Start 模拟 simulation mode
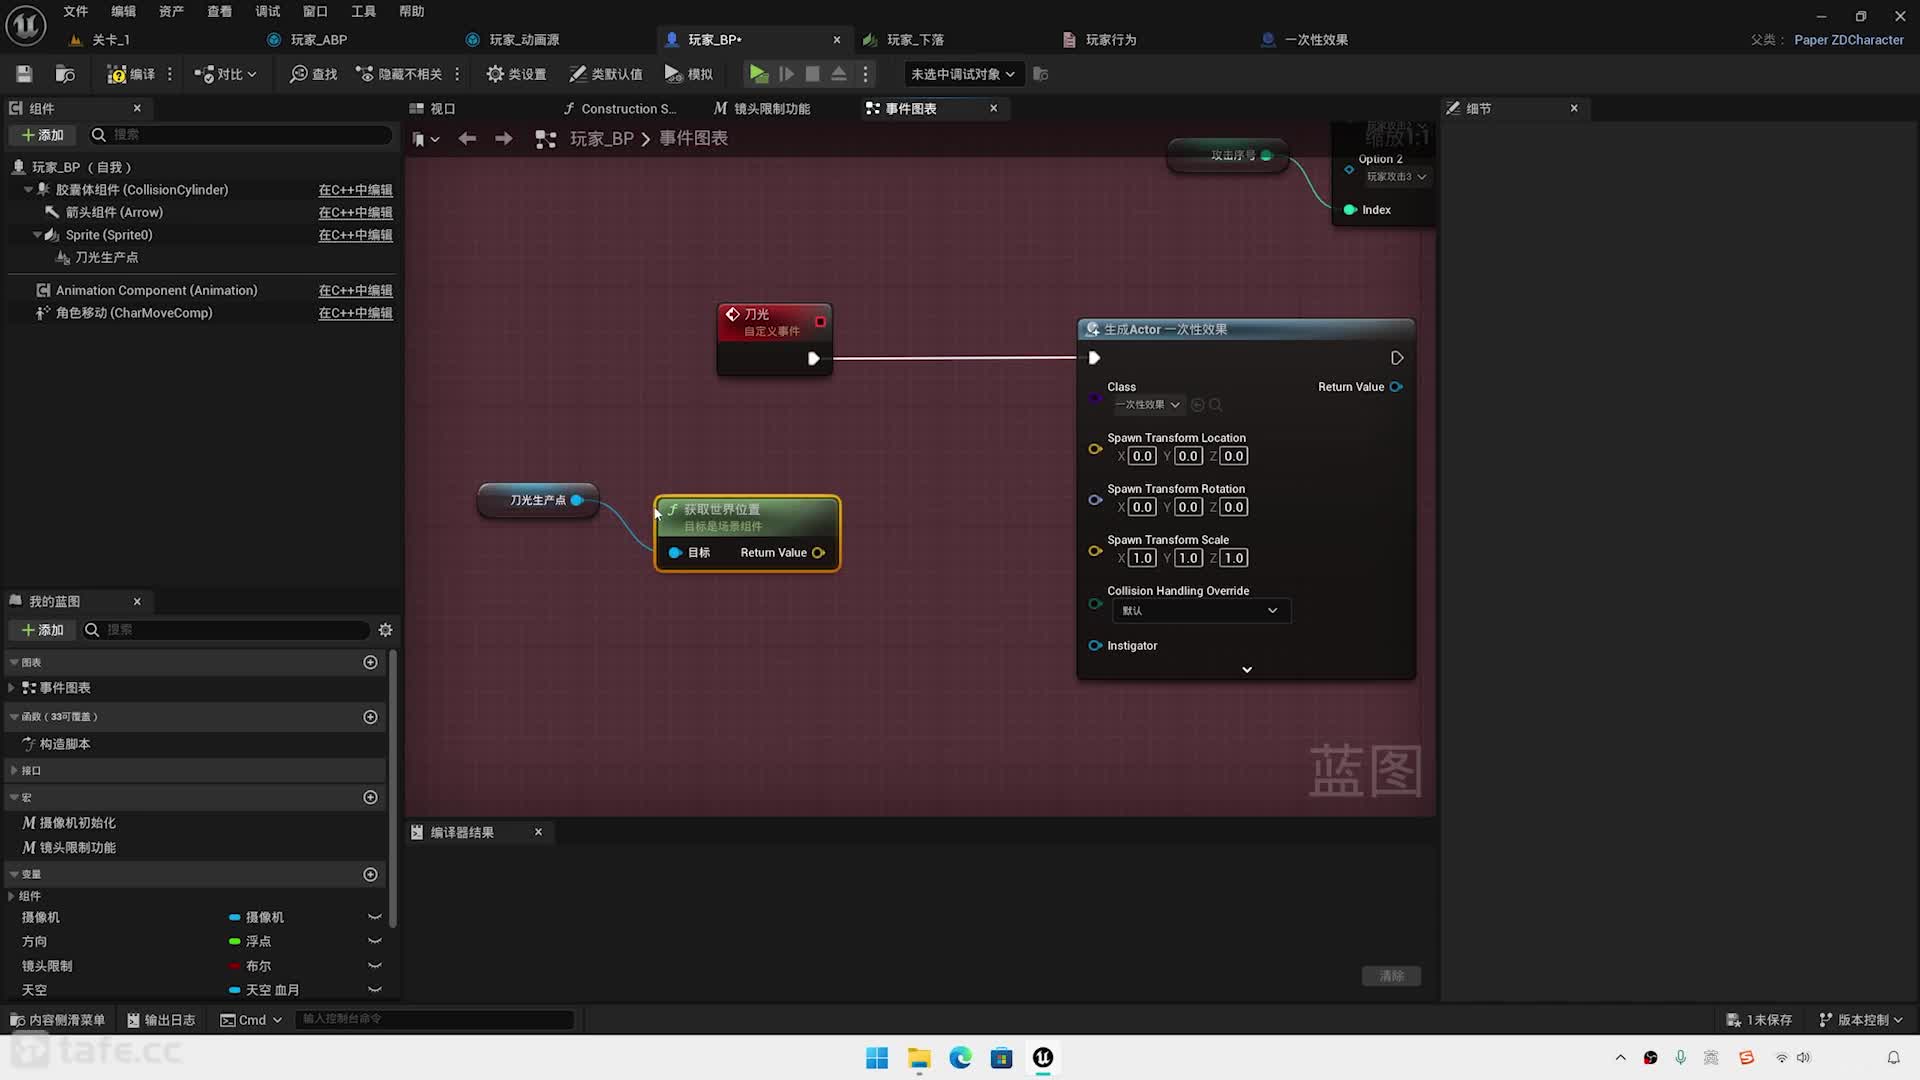Screen dimensions: 1920x1080 [689, 74]
